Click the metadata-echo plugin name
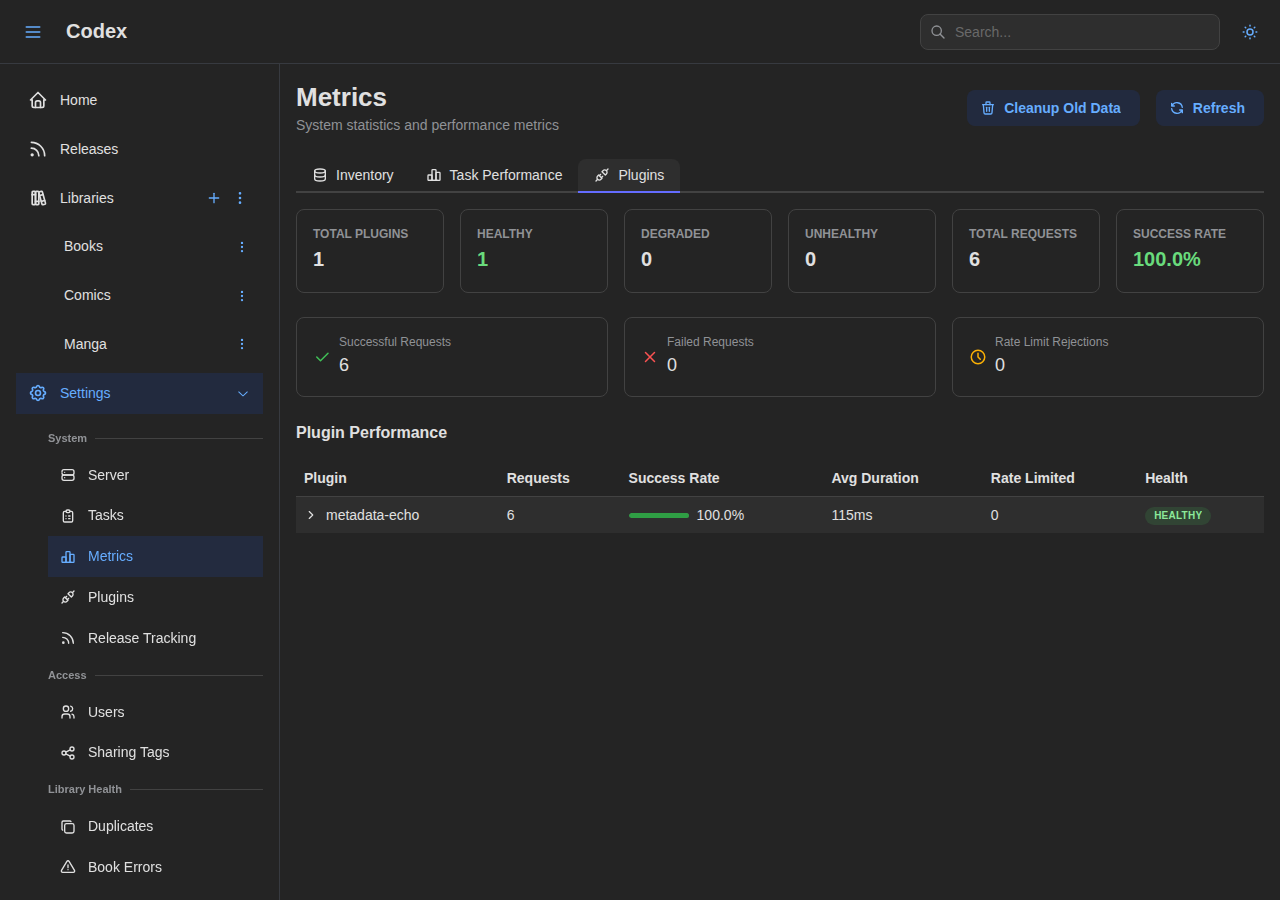Screen dimensions: 1280x900 (x=373, y=515)
